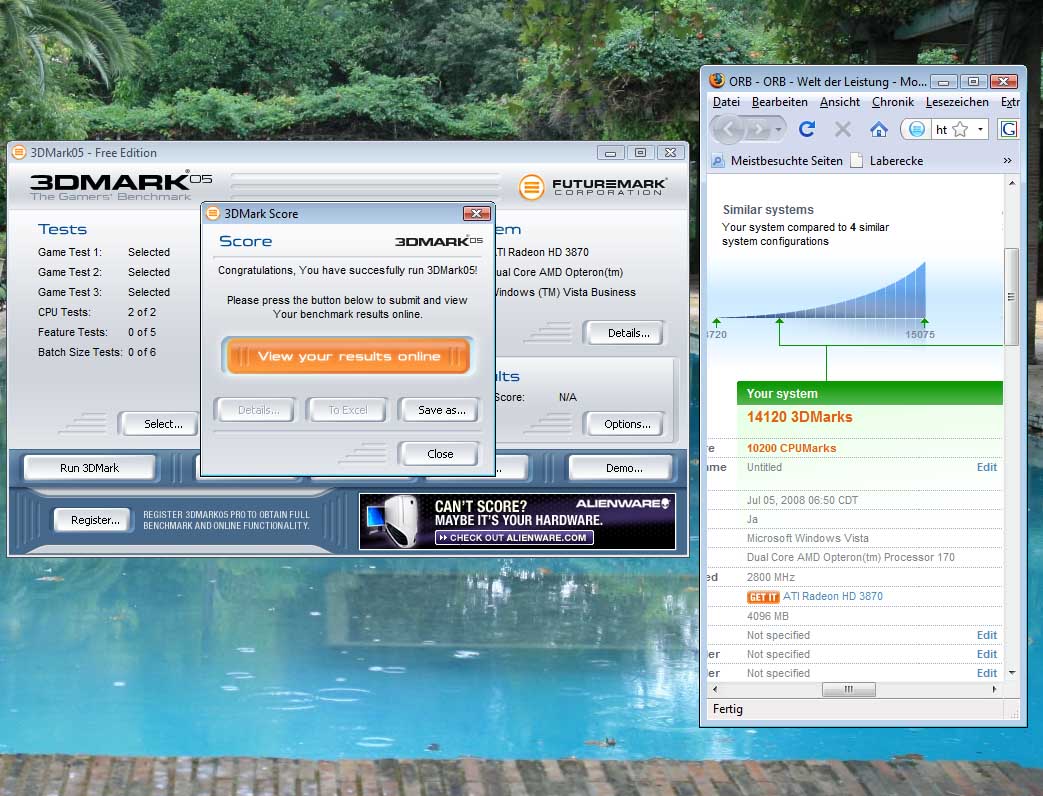Expand the bookmarks toolbar overflow chevron
Image resolution: width=1043 pixels, height=796 pixels.
click(1007, 161)
